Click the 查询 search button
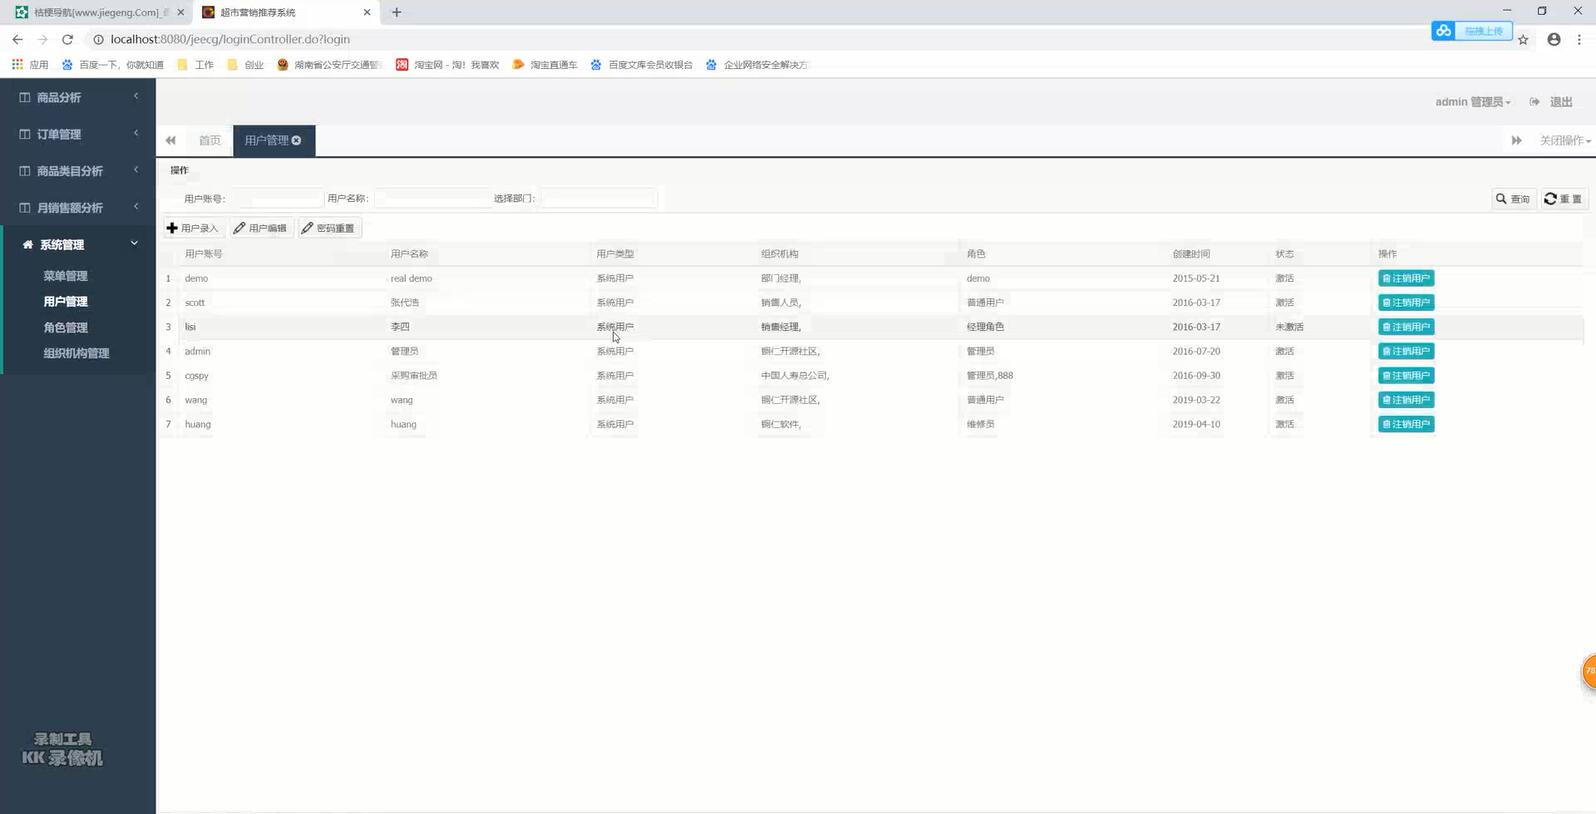The image size is (1596, 814). click(x=1513, y=199)
